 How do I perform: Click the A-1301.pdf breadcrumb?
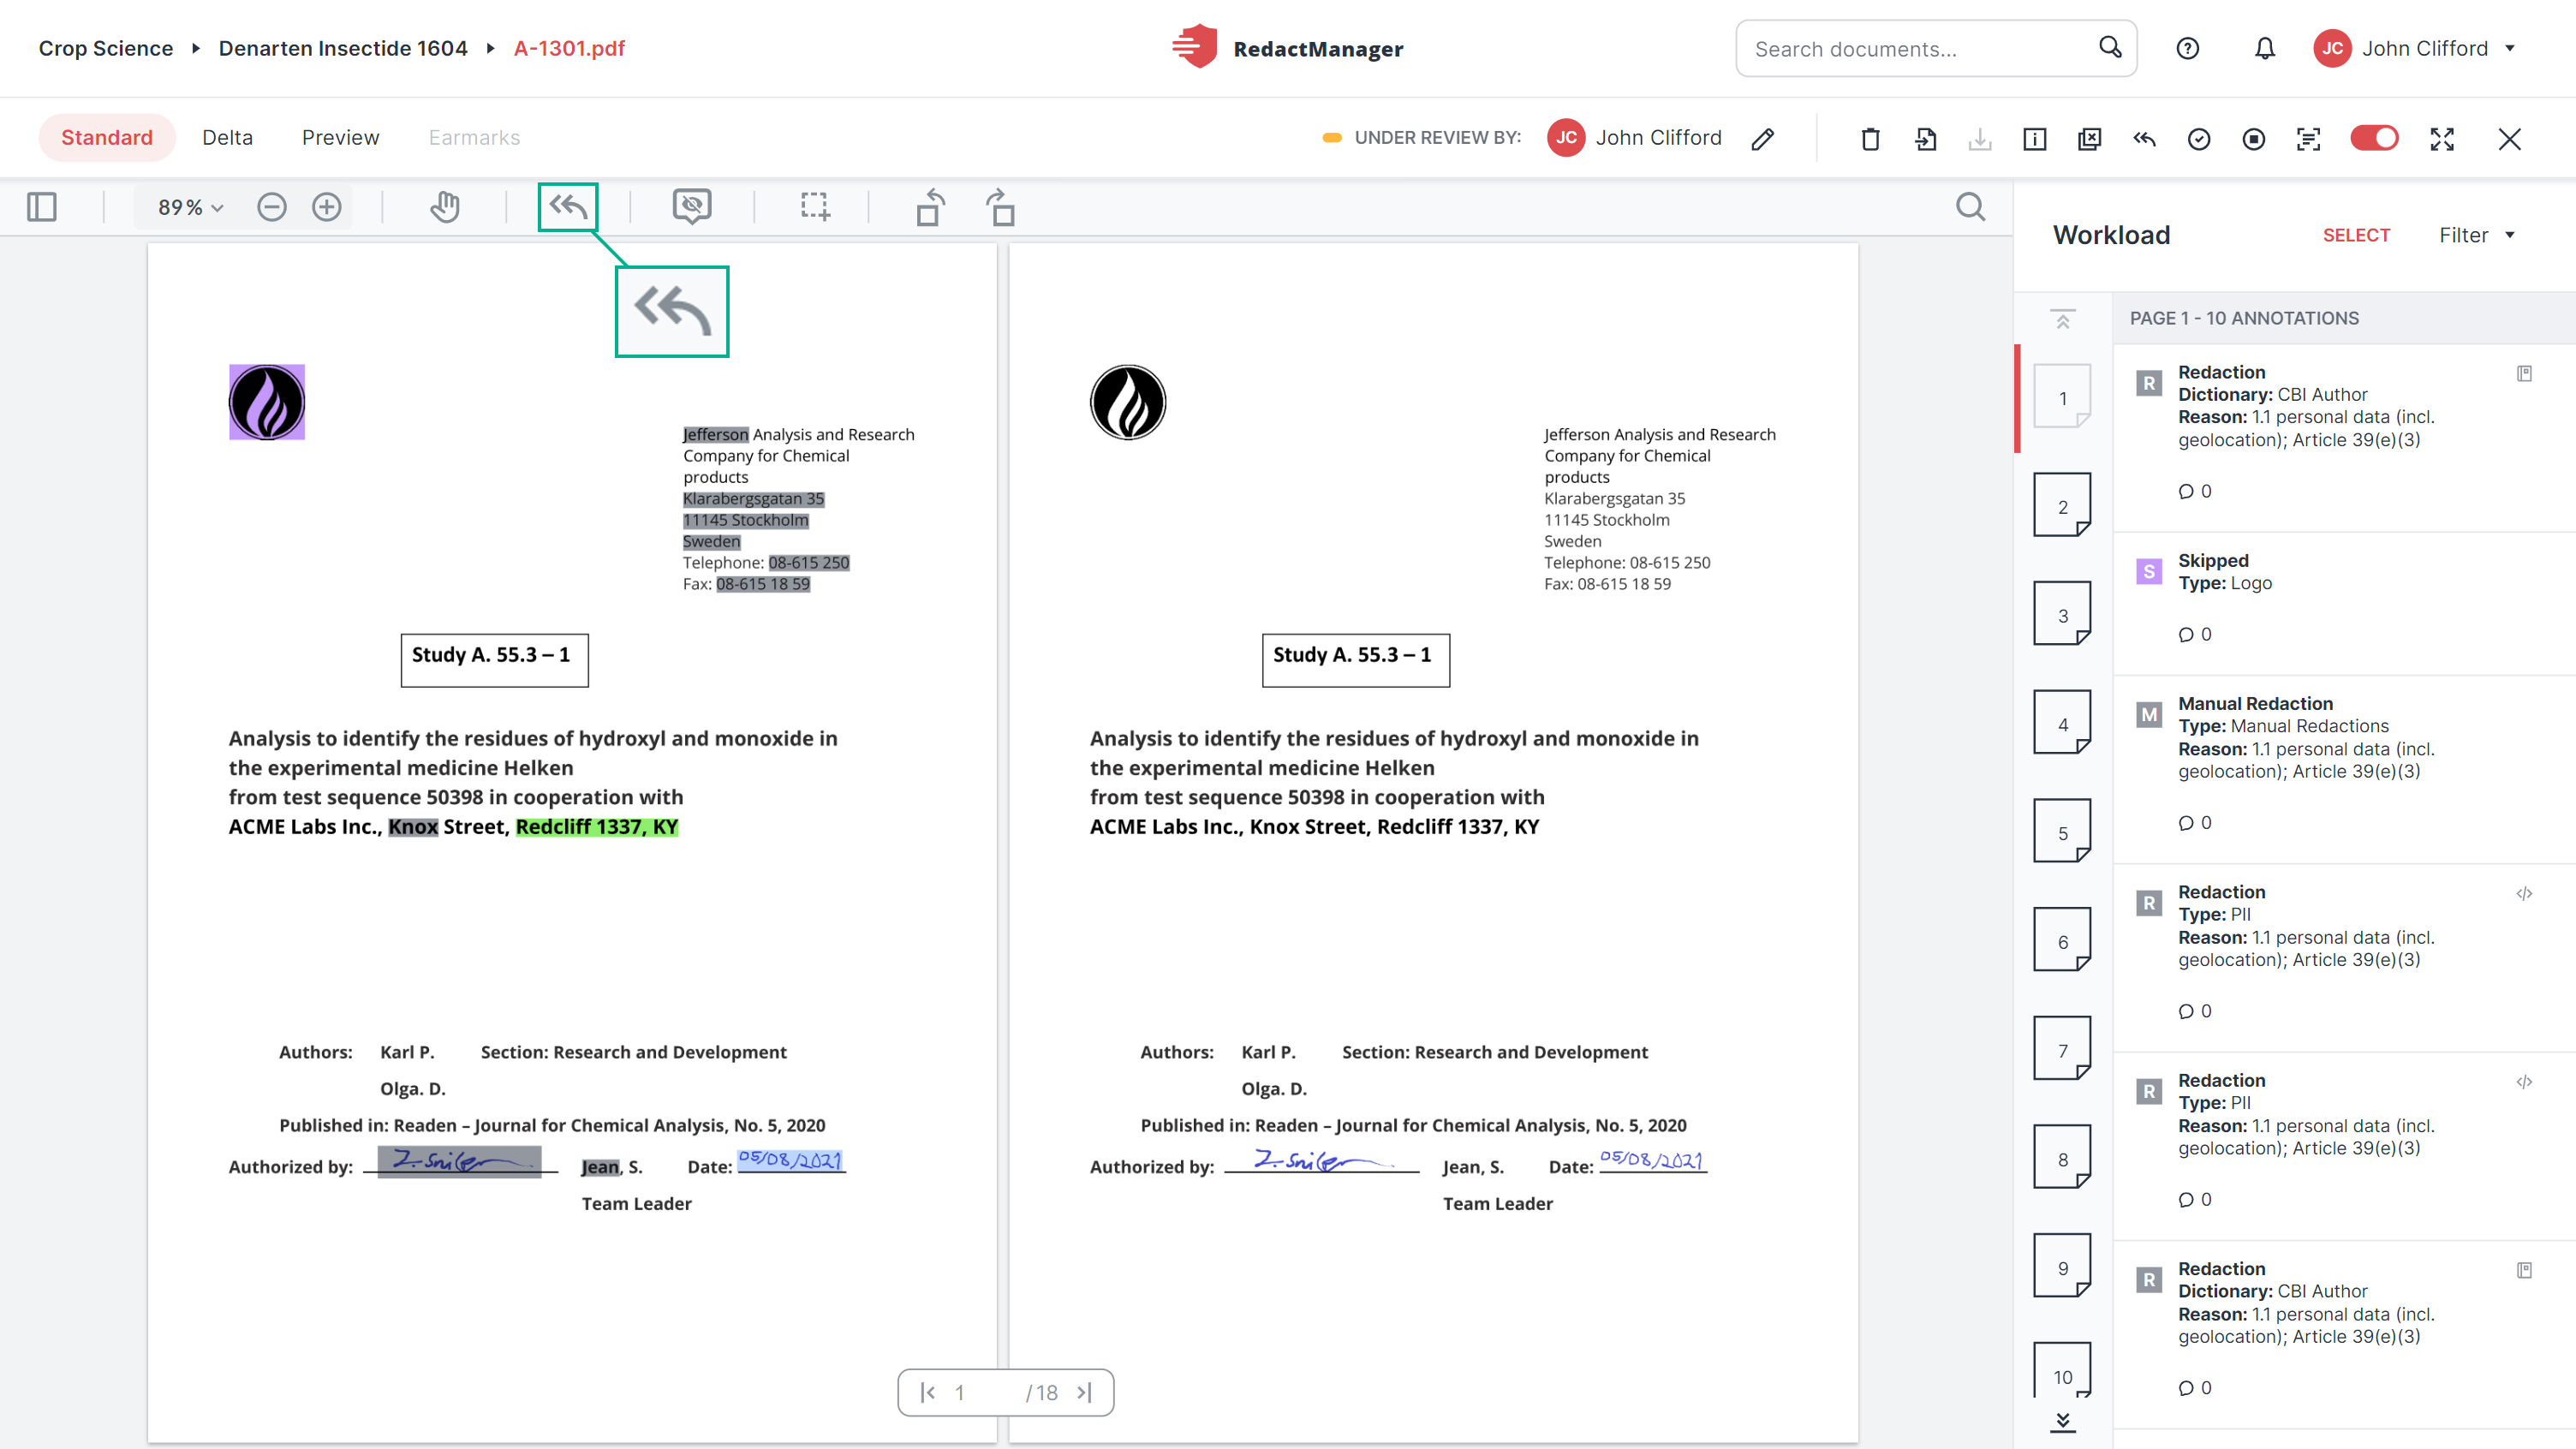[569, 48]
